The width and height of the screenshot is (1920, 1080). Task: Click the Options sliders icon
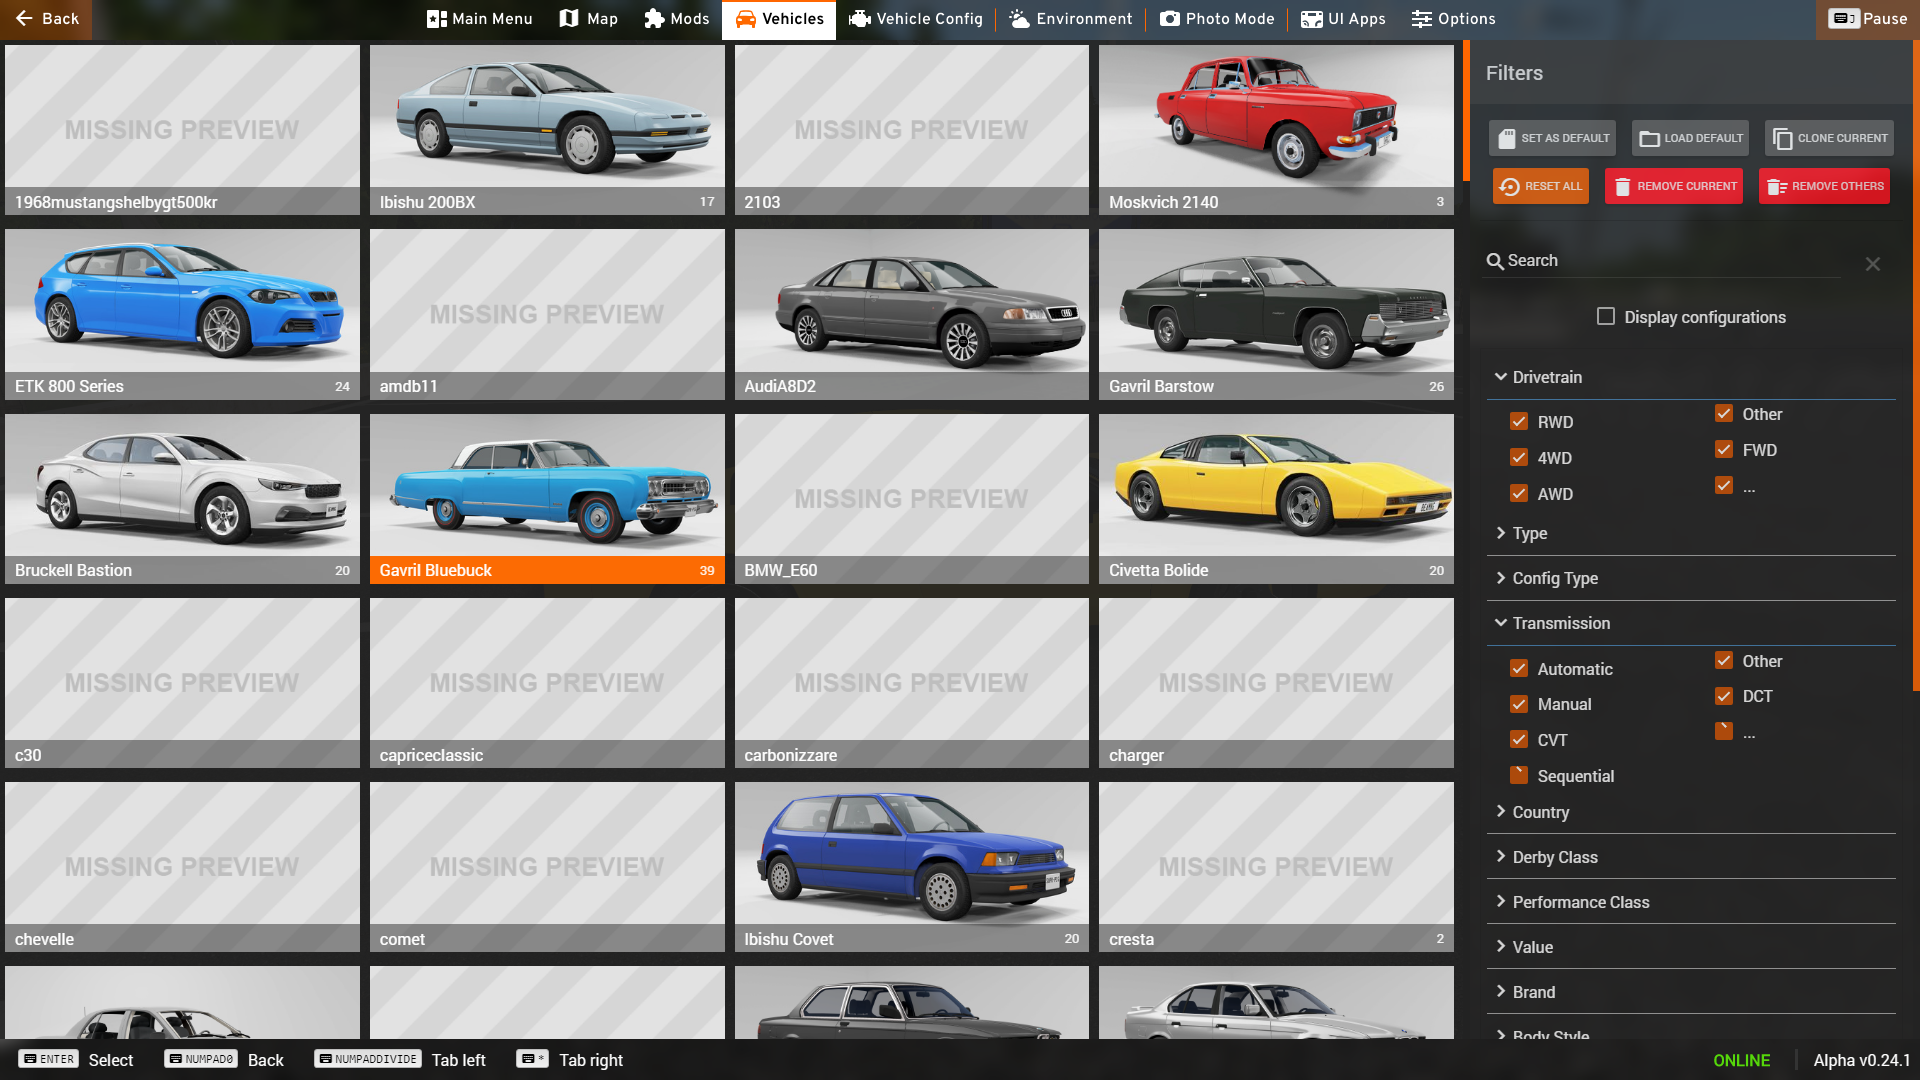1422,19
